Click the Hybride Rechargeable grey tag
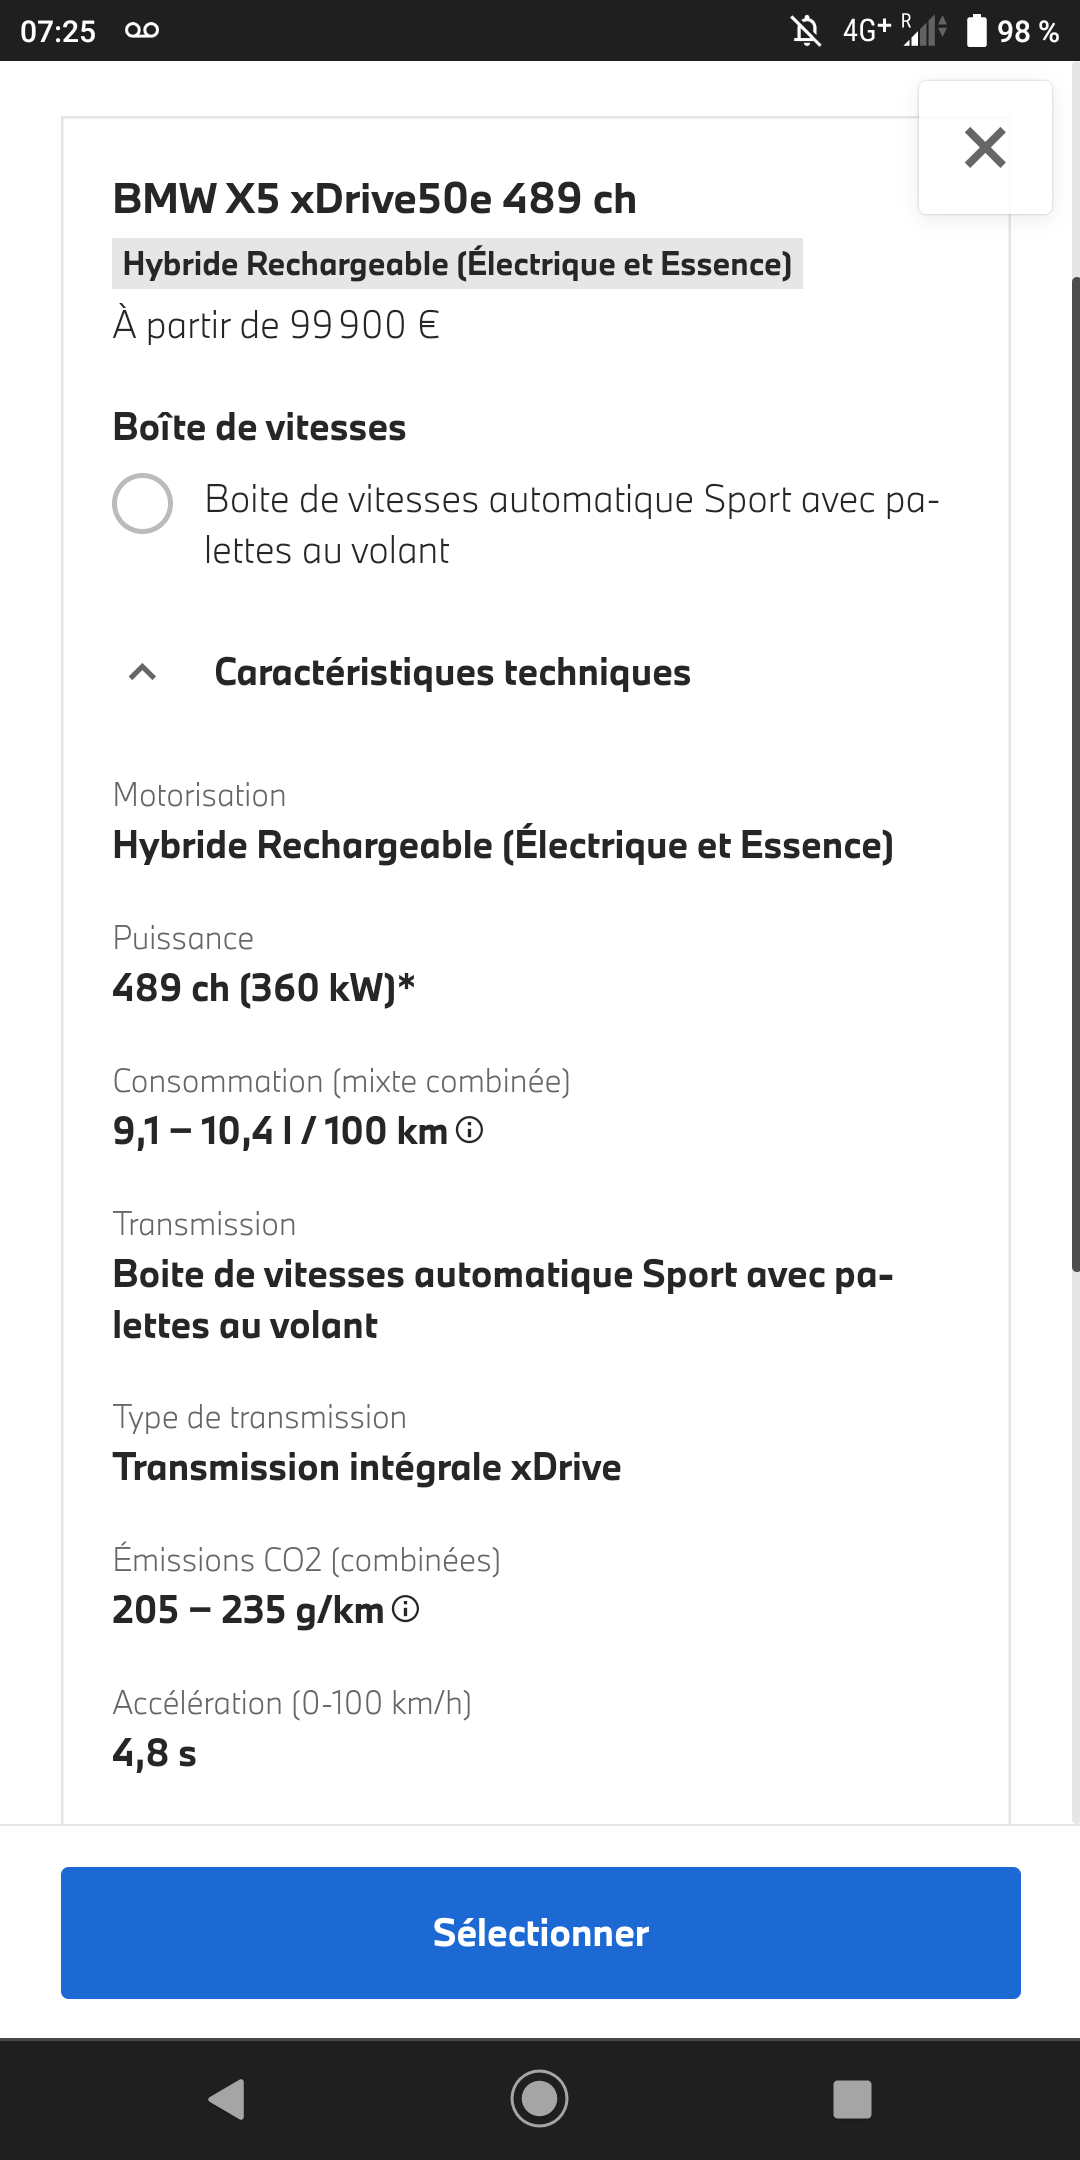Image resolution: width=1080 pixels, height=2160 pixels. (457, 264)
